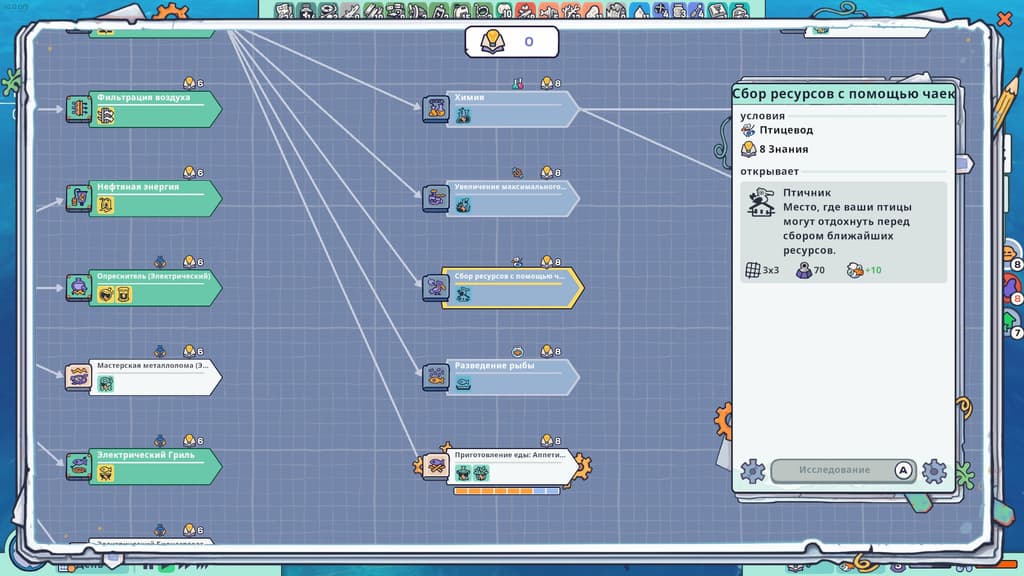The width and height of the screenshot is (1024, 576).
Task: Close the research tree window
Action: [x=1004, y=19]
